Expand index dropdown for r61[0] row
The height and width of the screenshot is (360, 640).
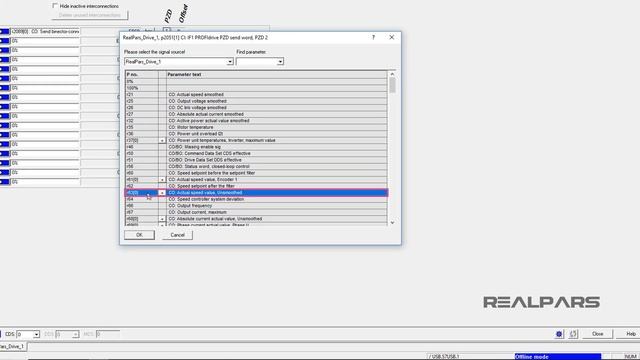(162, 180)
